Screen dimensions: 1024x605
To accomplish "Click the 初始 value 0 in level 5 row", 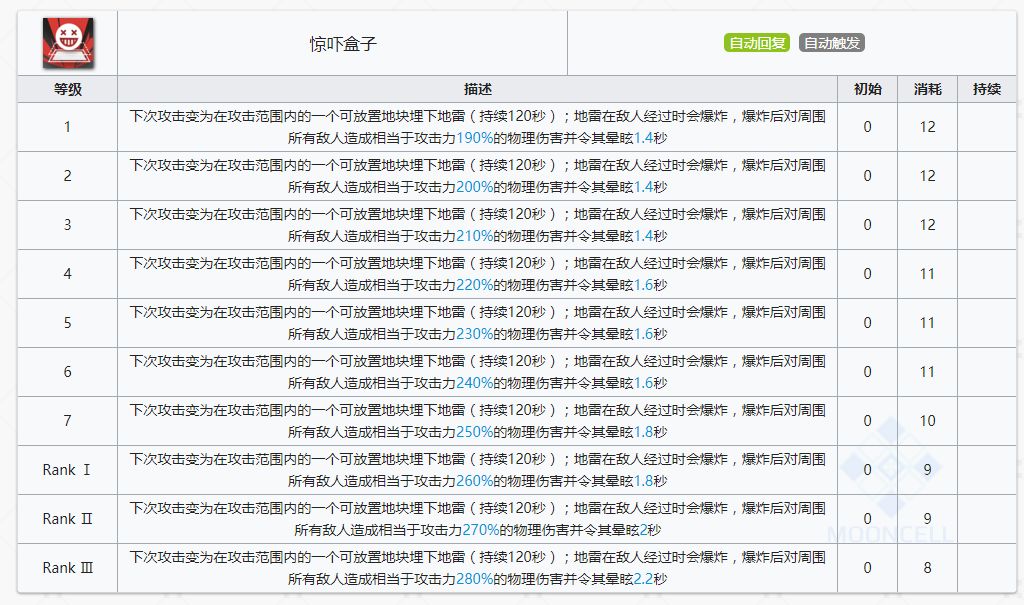I will [x=867, y=323].
